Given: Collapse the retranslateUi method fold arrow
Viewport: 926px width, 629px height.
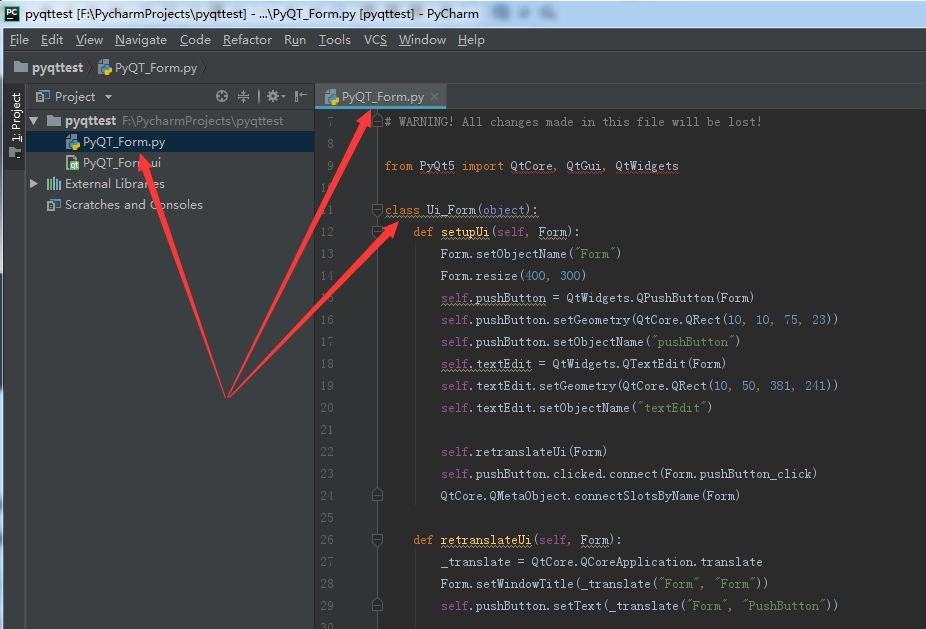Looking at the screenshot, I should (x=377, y=539).
